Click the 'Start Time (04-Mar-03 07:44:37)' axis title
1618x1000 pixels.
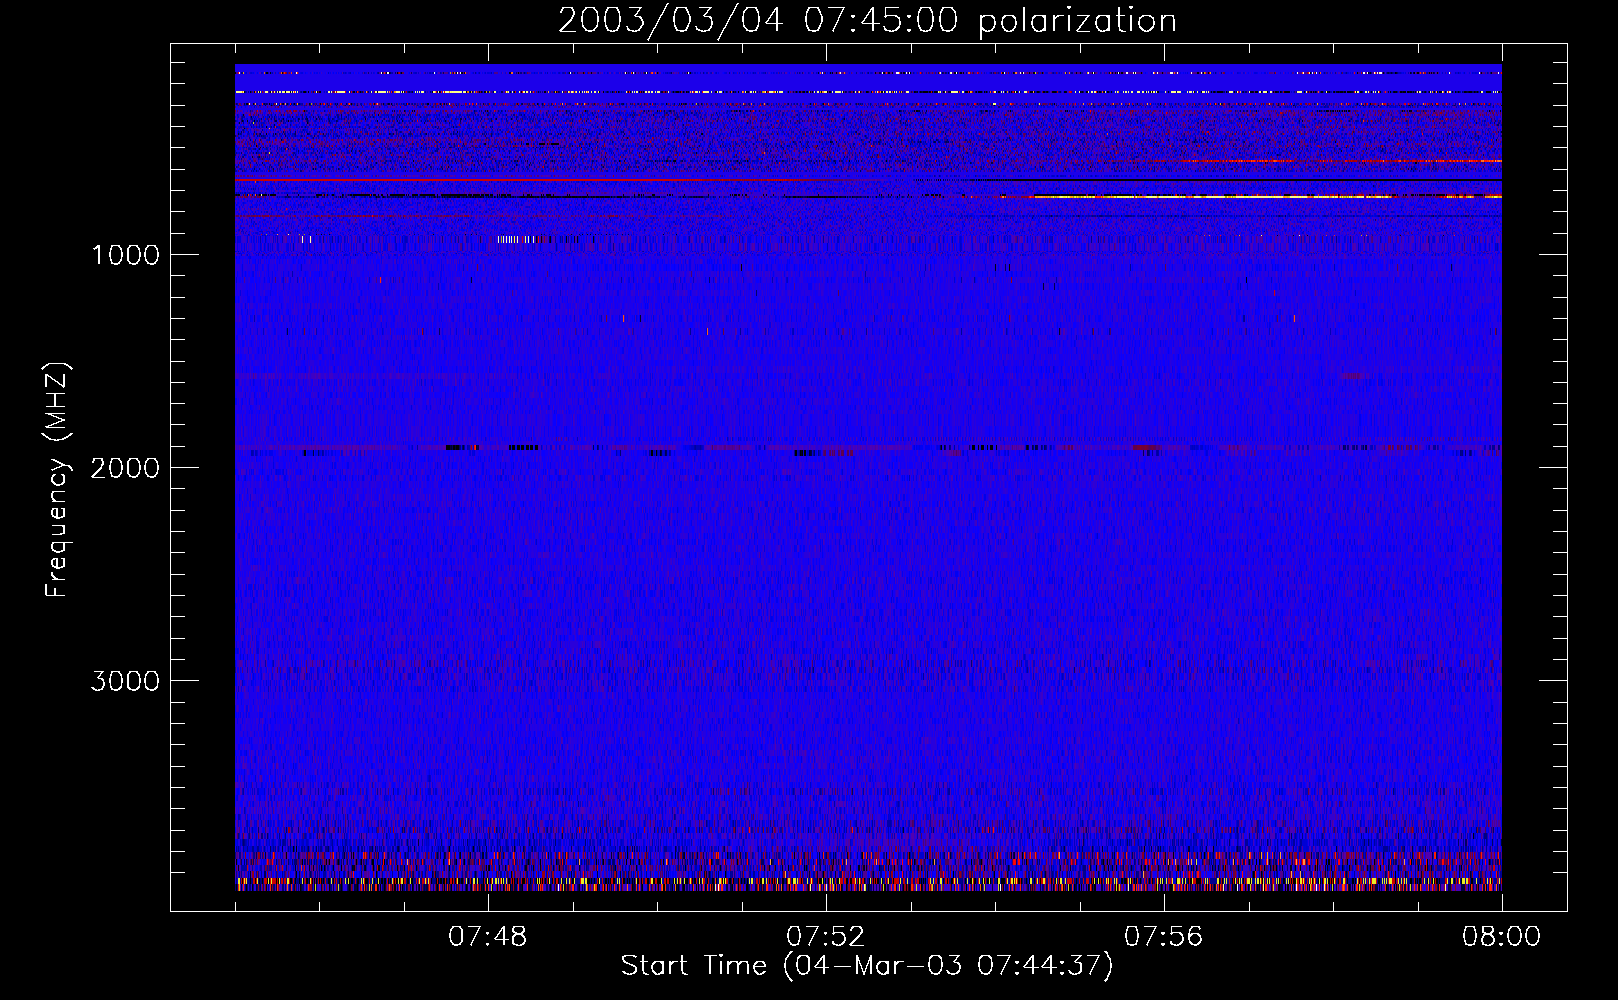click(x=867, y=966)
